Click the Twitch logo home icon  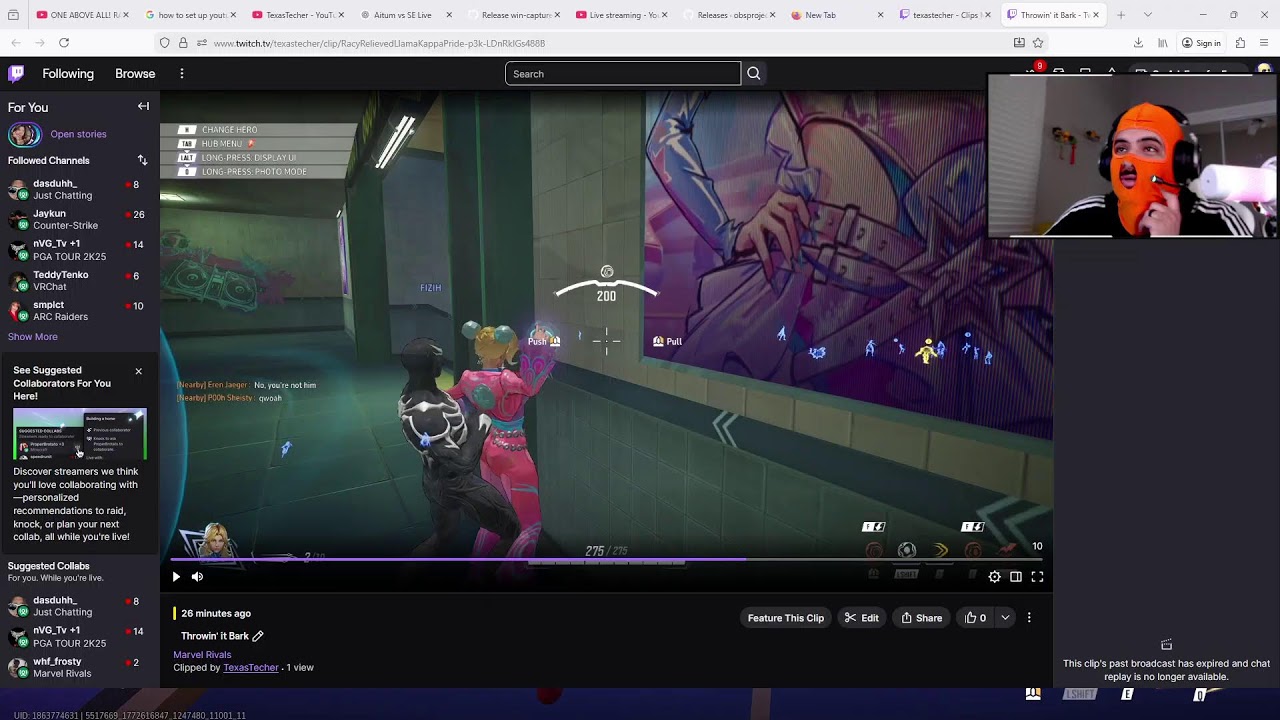point(16,73)
